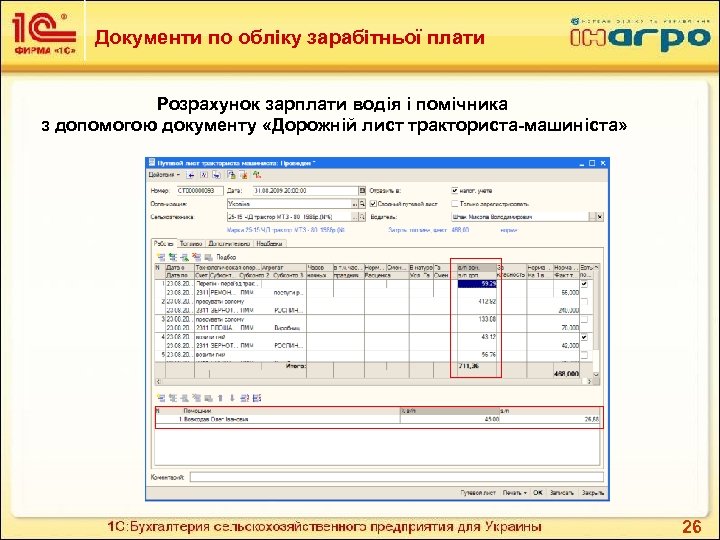Viewport: 720px width, 540px height.
Task: Switch to the Работы tab
Action: point(164,243)
